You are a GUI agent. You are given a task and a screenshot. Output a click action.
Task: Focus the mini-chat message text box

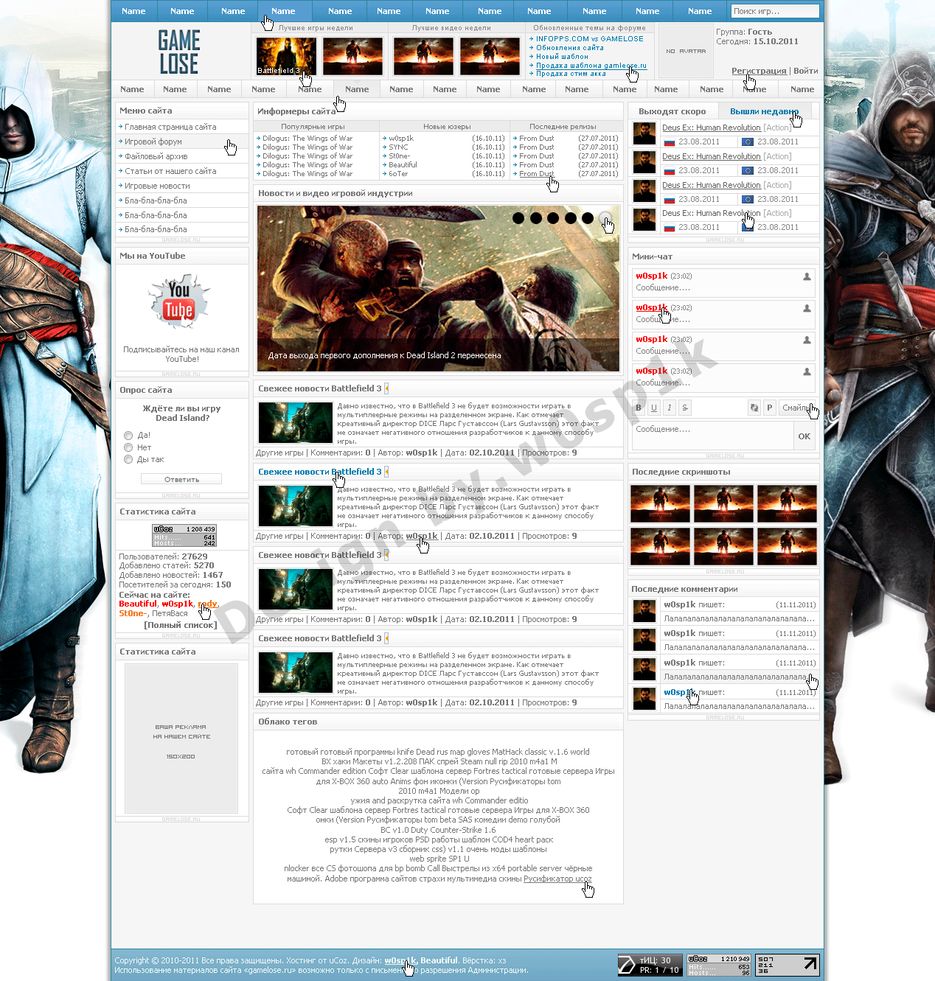pos(712,436)
